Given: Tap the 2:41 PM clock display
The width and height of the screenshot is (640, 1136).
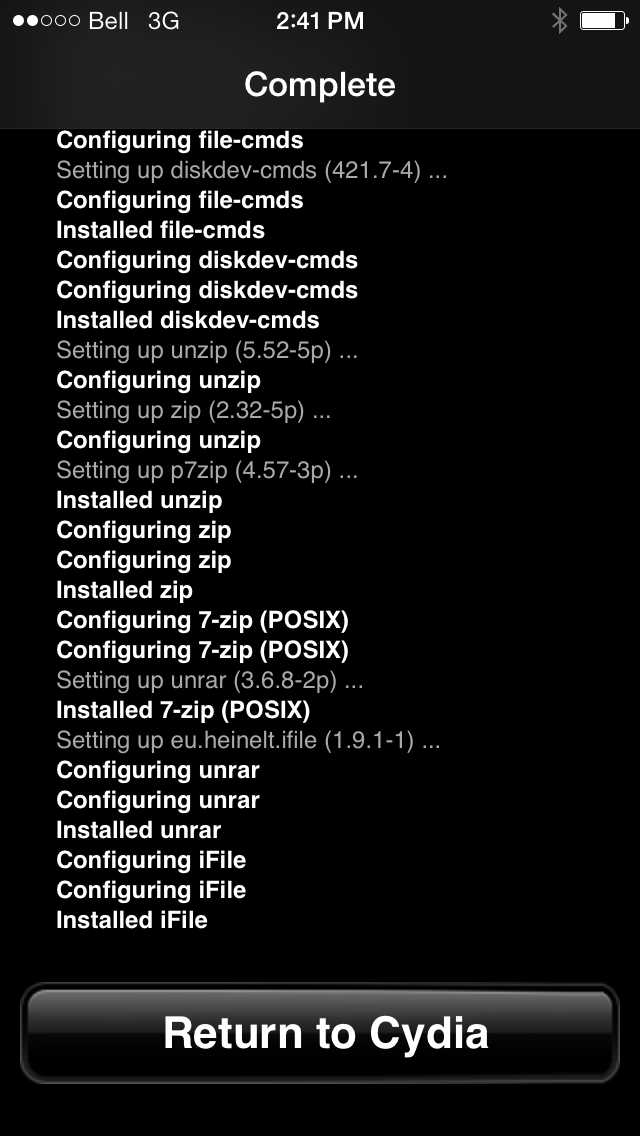Looking at the screenshot, I should pyautogui.click(x=319, y=19).
